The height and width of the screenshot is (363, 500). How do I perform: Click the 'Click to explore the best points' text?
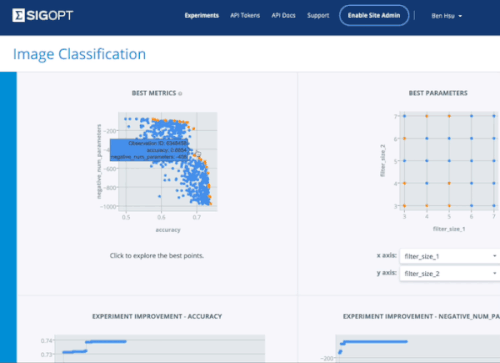[x=157, y=256]
